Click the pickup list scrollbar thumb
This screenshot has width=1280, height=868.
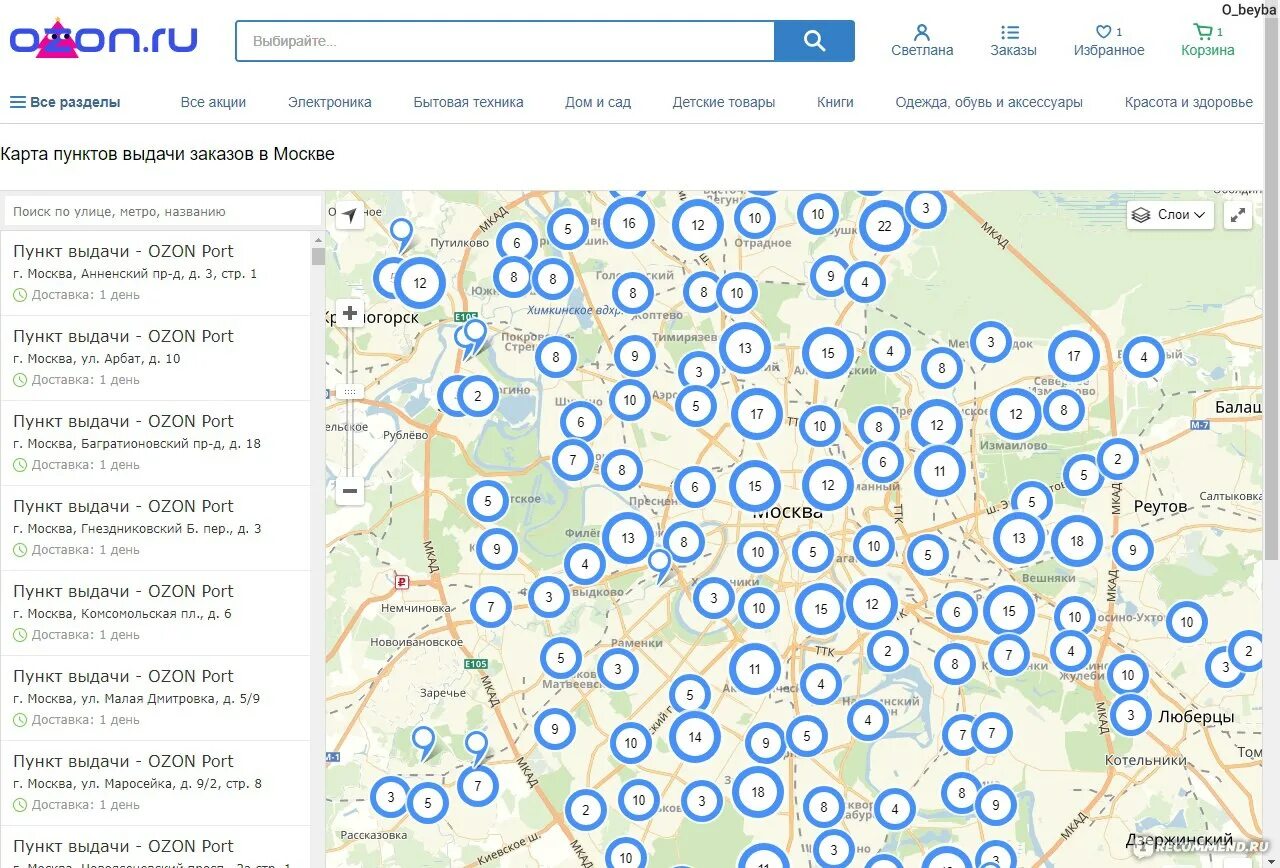pyautogui.click(x=318, y=256)
